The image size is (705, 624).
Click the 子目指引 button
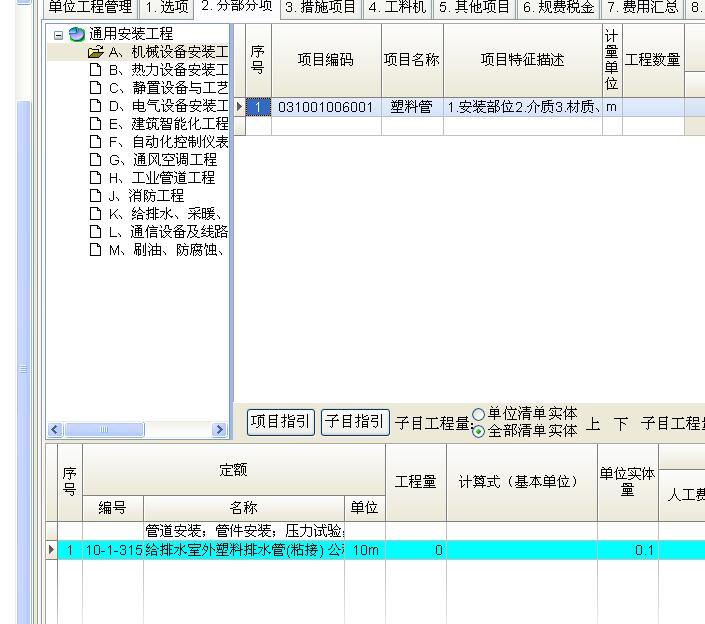pyautogui.click(x=355, y=422)
